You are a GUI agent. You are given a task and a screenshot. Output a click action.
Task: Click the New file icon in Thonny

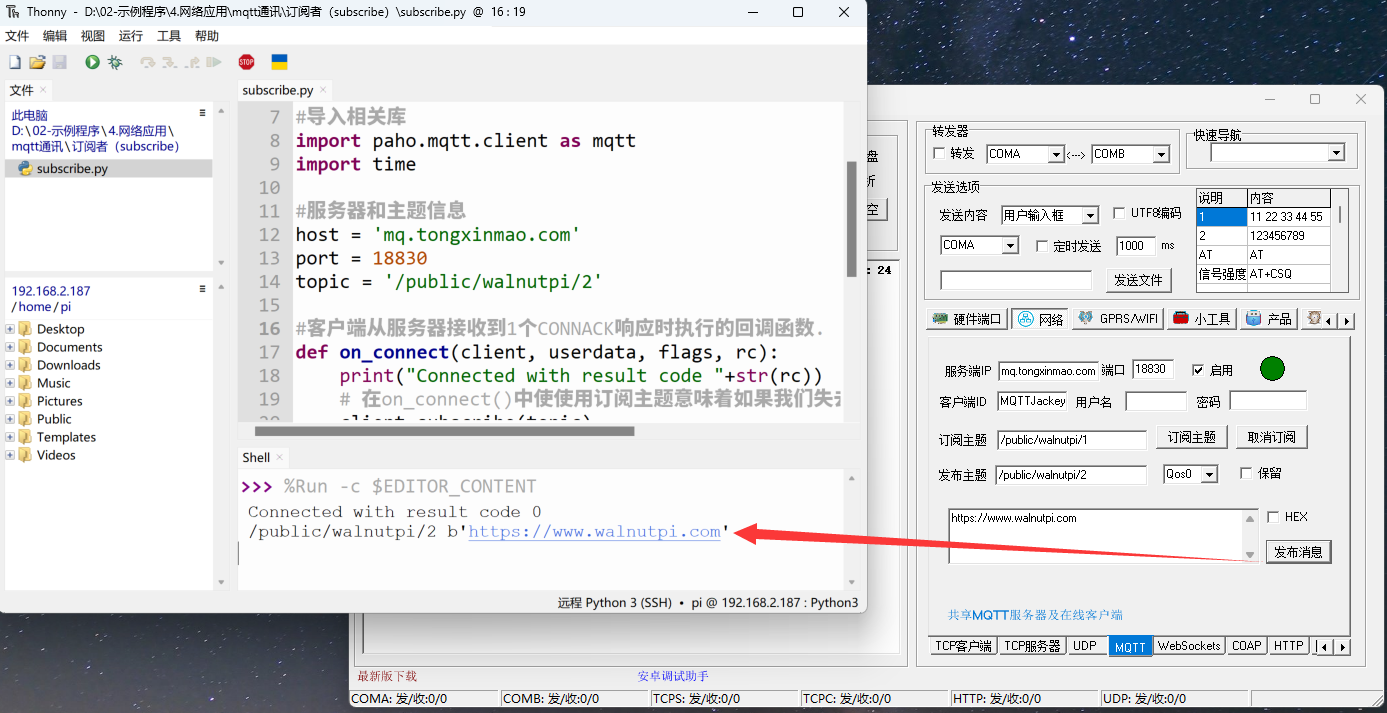click(x=15, y=62)
